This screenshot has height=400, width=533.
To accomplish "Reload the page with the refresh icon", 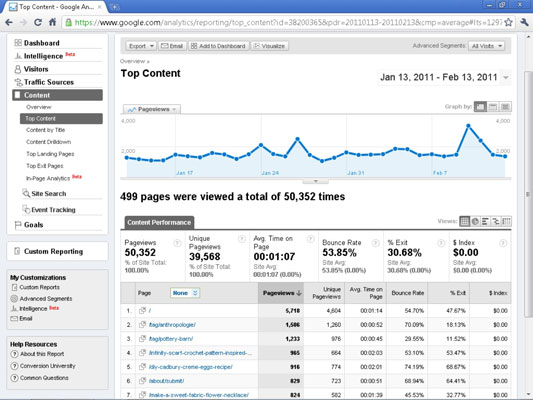I will (x=38, y=22).
